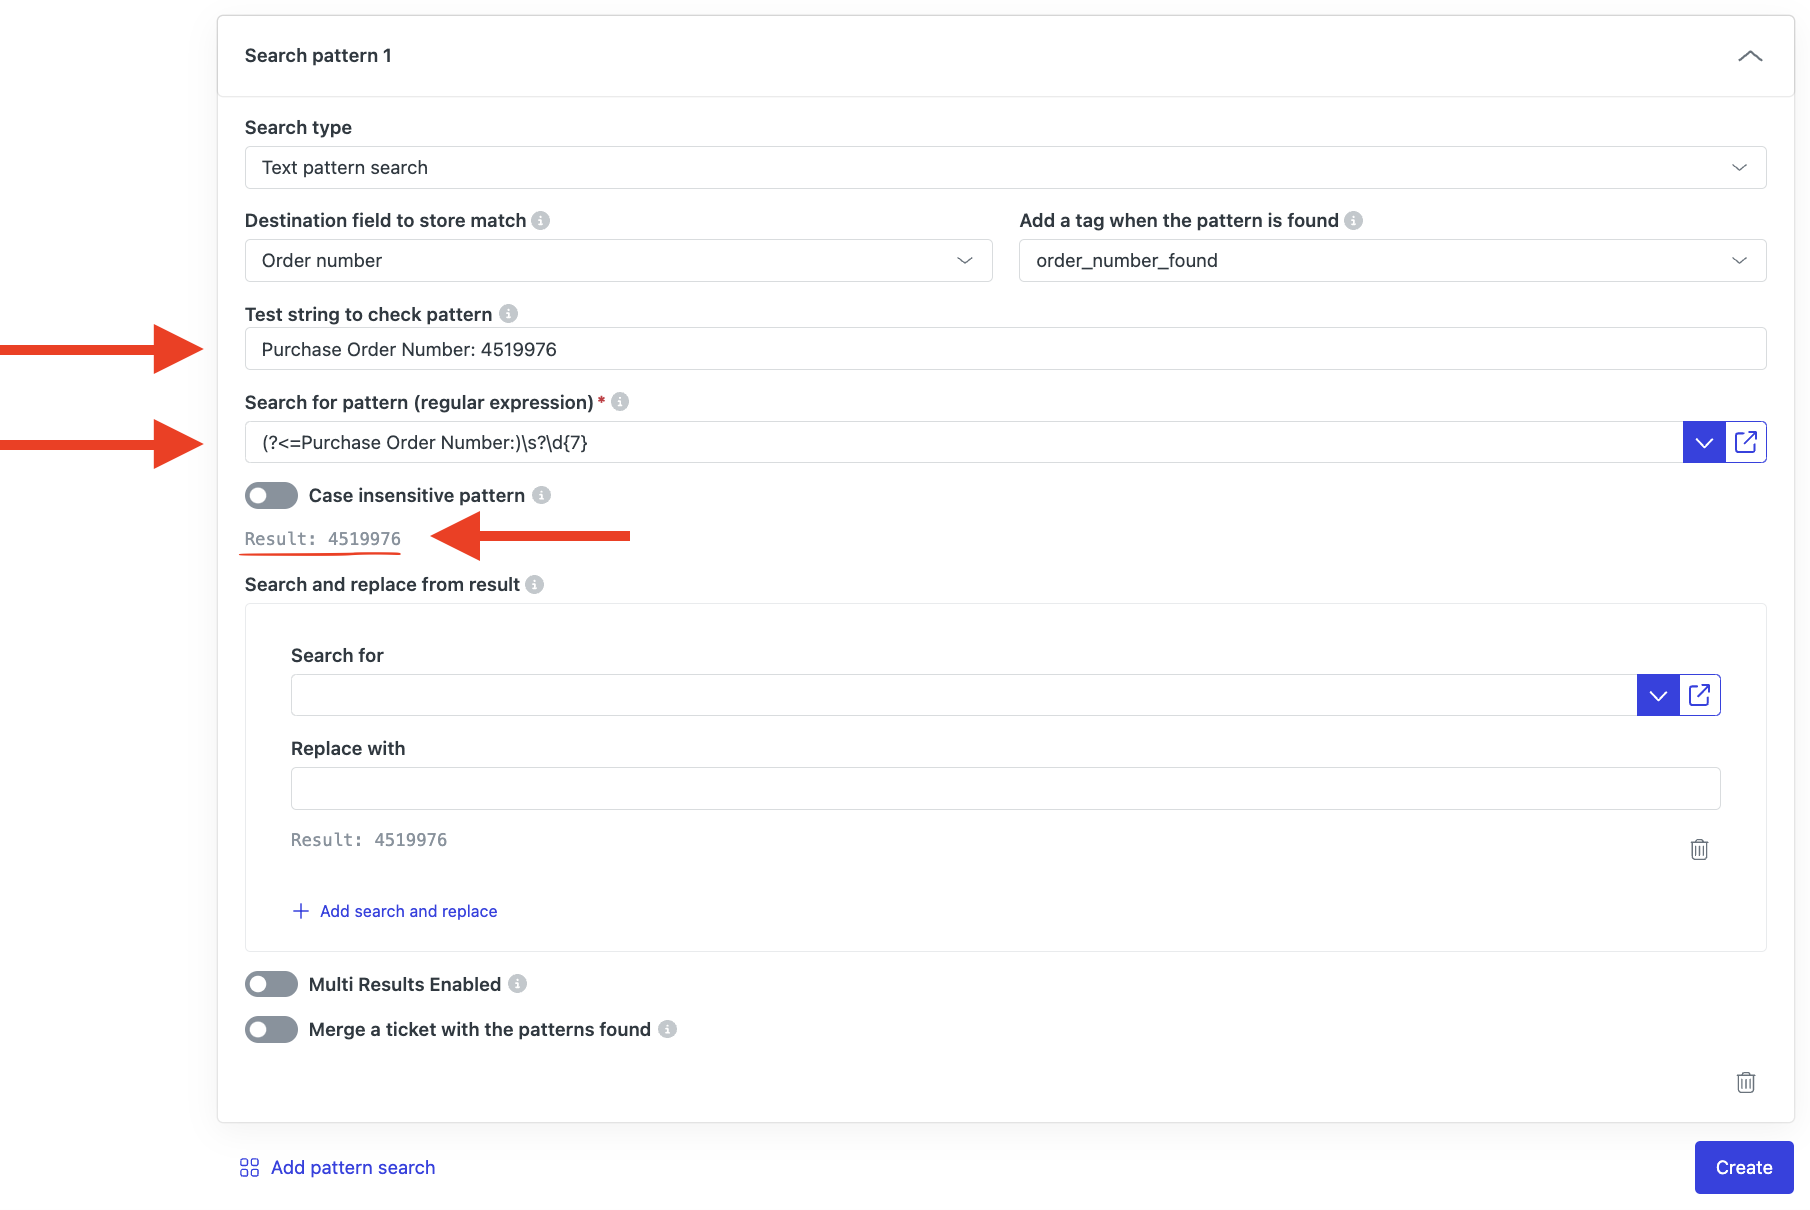Click the Search pattern 1 header title
This screenshot has height=1210, width=1810.
(x=318, y=56)
